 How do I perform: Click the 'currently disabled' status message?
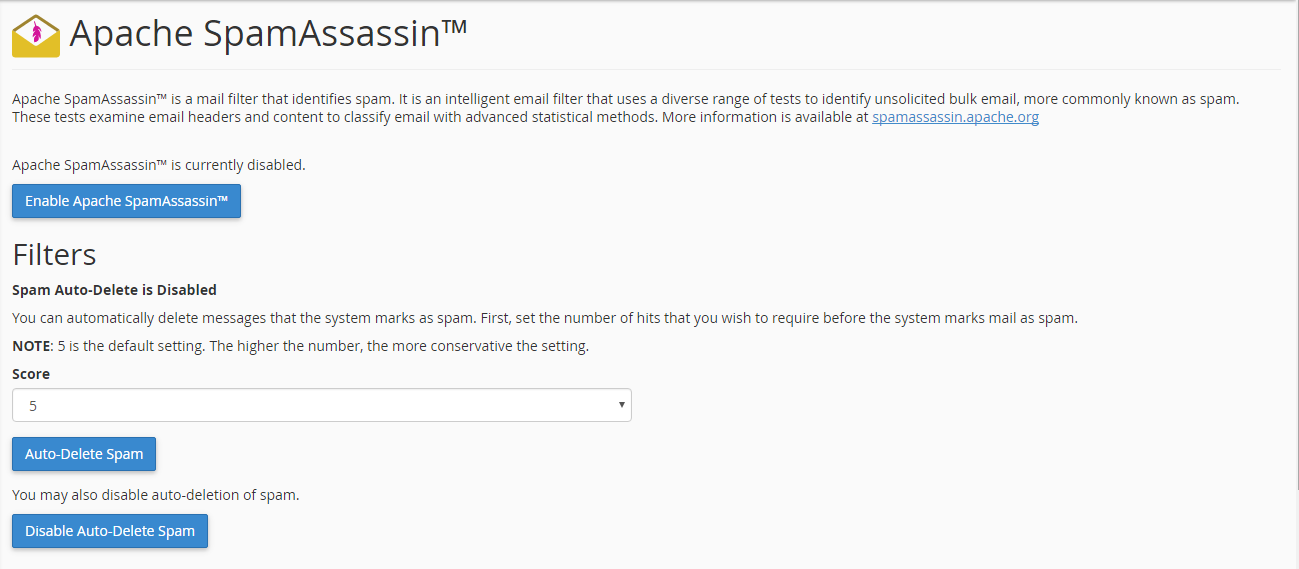coord(159,165)
